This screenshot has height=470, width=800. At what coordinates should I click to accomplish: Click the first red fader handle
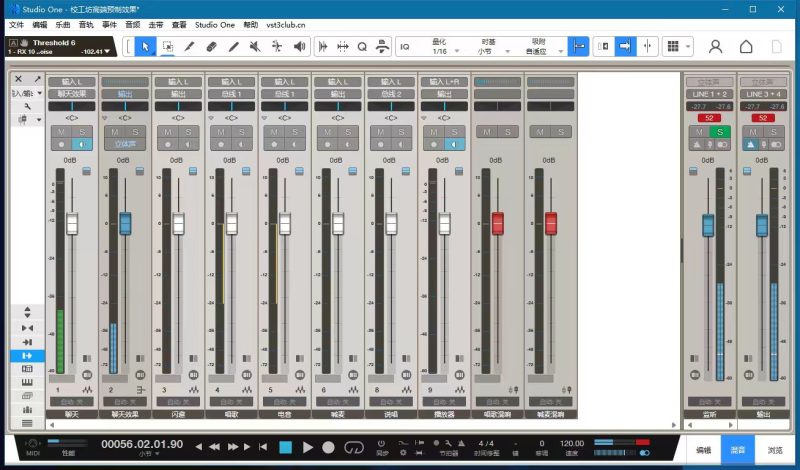pos(498,224)
